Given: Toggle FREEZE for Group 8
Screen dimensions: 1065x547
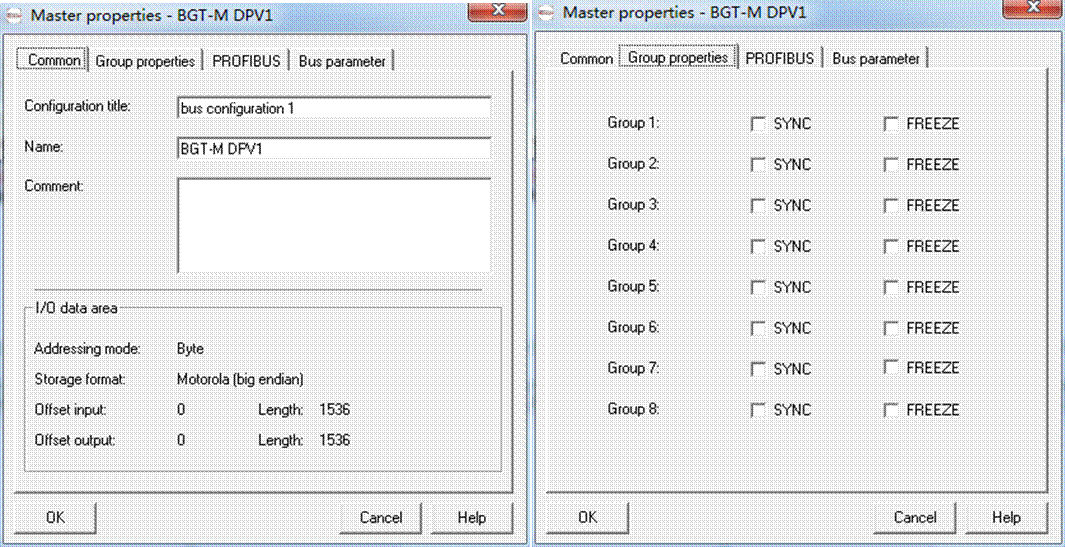Looking at the screenshot, I should coord(891,410).
